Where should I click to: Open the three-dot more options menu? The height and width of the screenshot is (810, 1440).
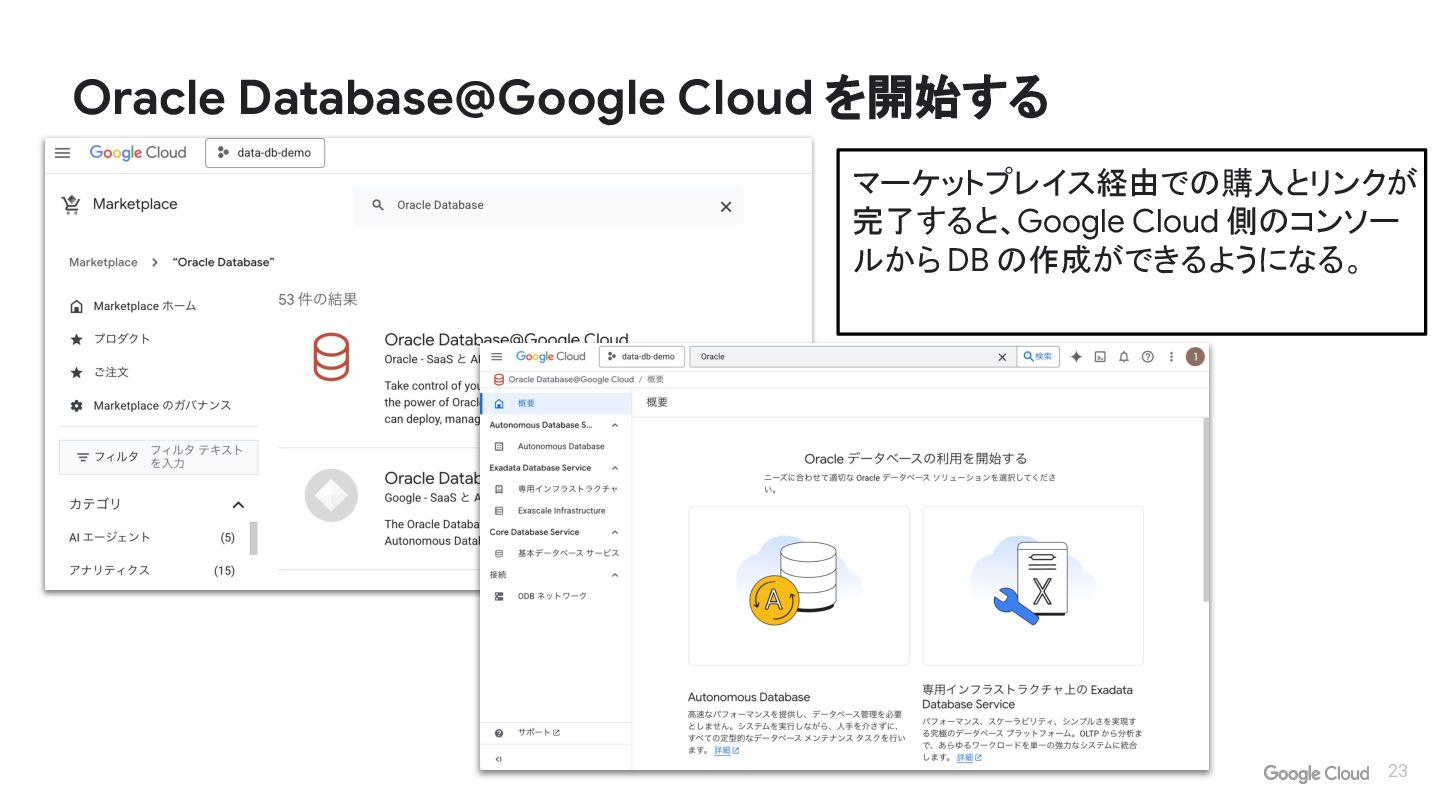point(1171,357)
